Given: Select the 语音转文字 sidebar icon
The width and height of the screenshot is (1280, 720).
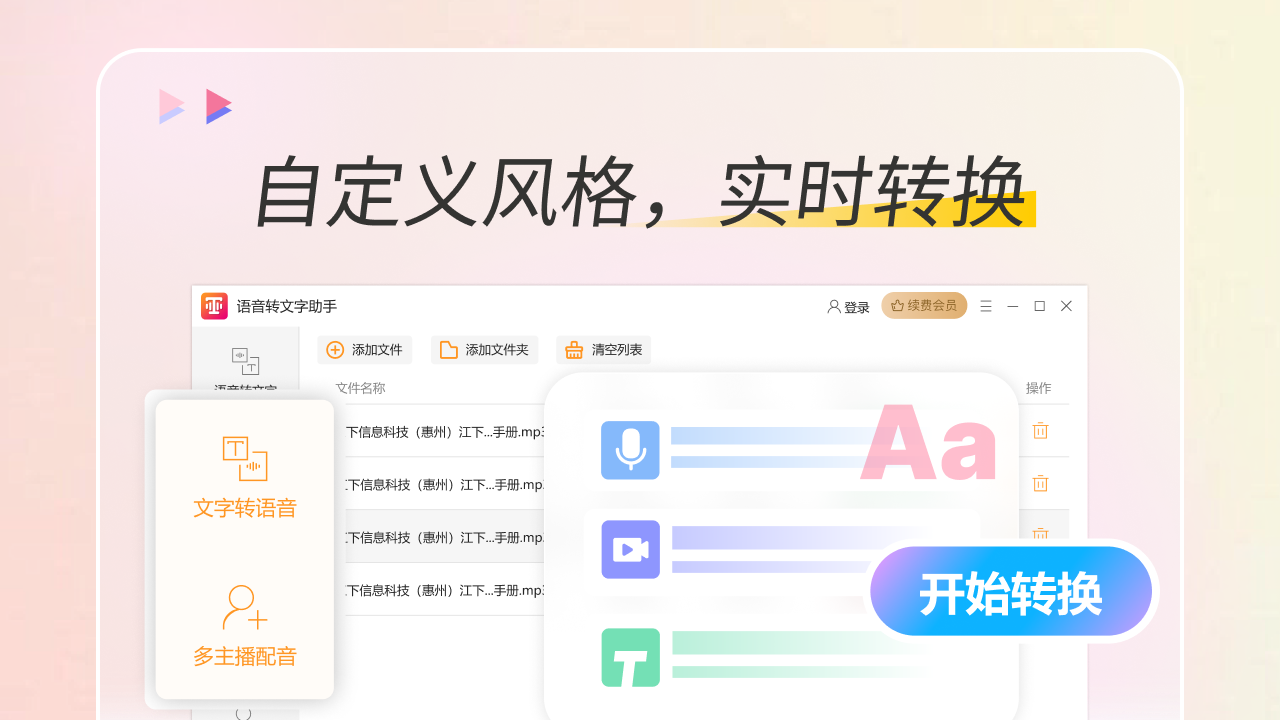Looking at the screenshot, I should point(246,362).
